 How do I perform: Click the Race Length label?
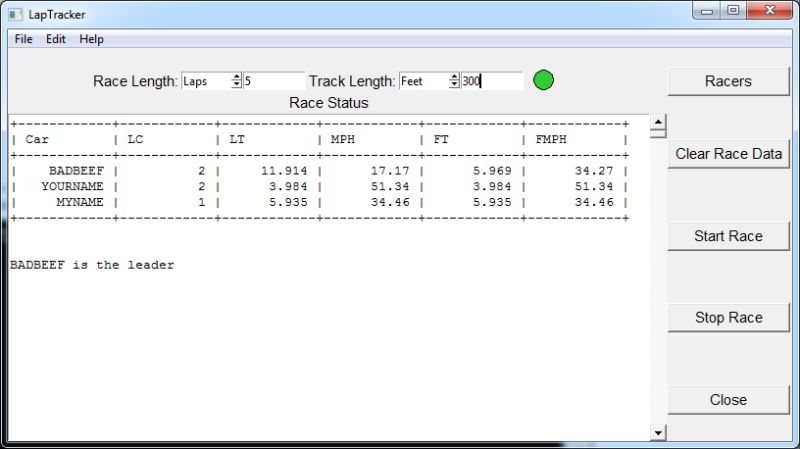(x=135, y=81)
